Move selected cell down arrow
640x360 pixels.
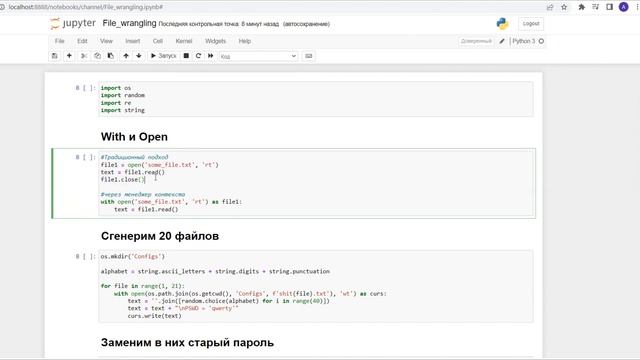[139, 56]
